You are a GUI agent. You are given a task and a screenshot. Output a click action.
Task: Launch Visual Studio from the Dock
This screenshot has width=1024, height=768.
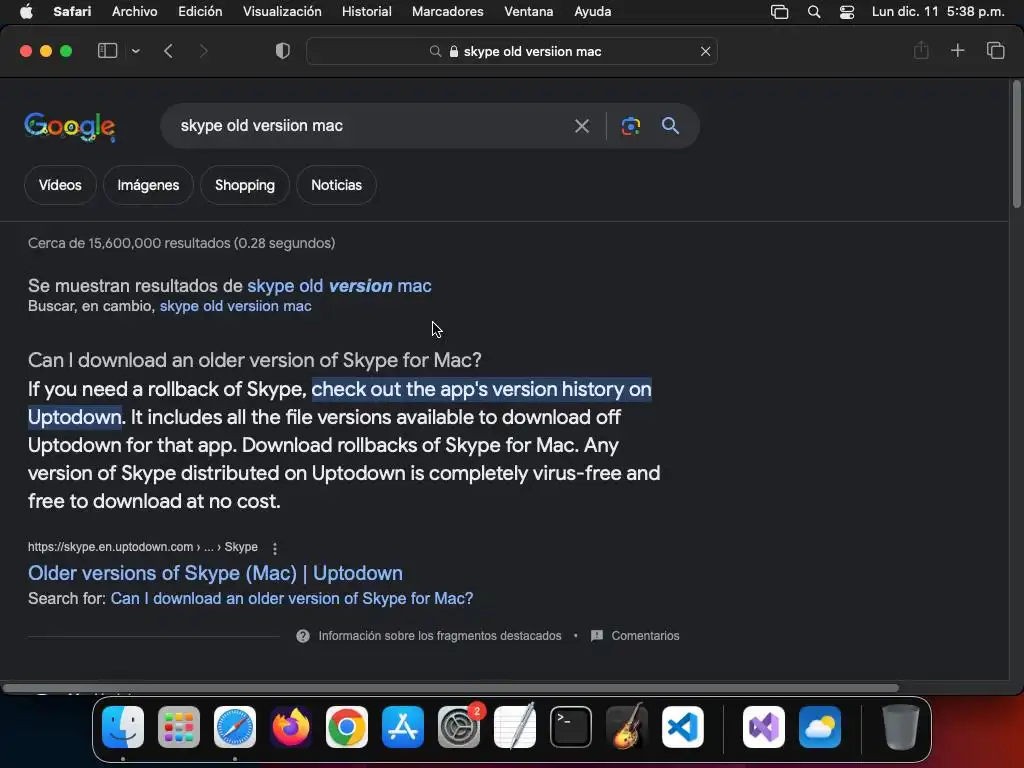(763, 727)
